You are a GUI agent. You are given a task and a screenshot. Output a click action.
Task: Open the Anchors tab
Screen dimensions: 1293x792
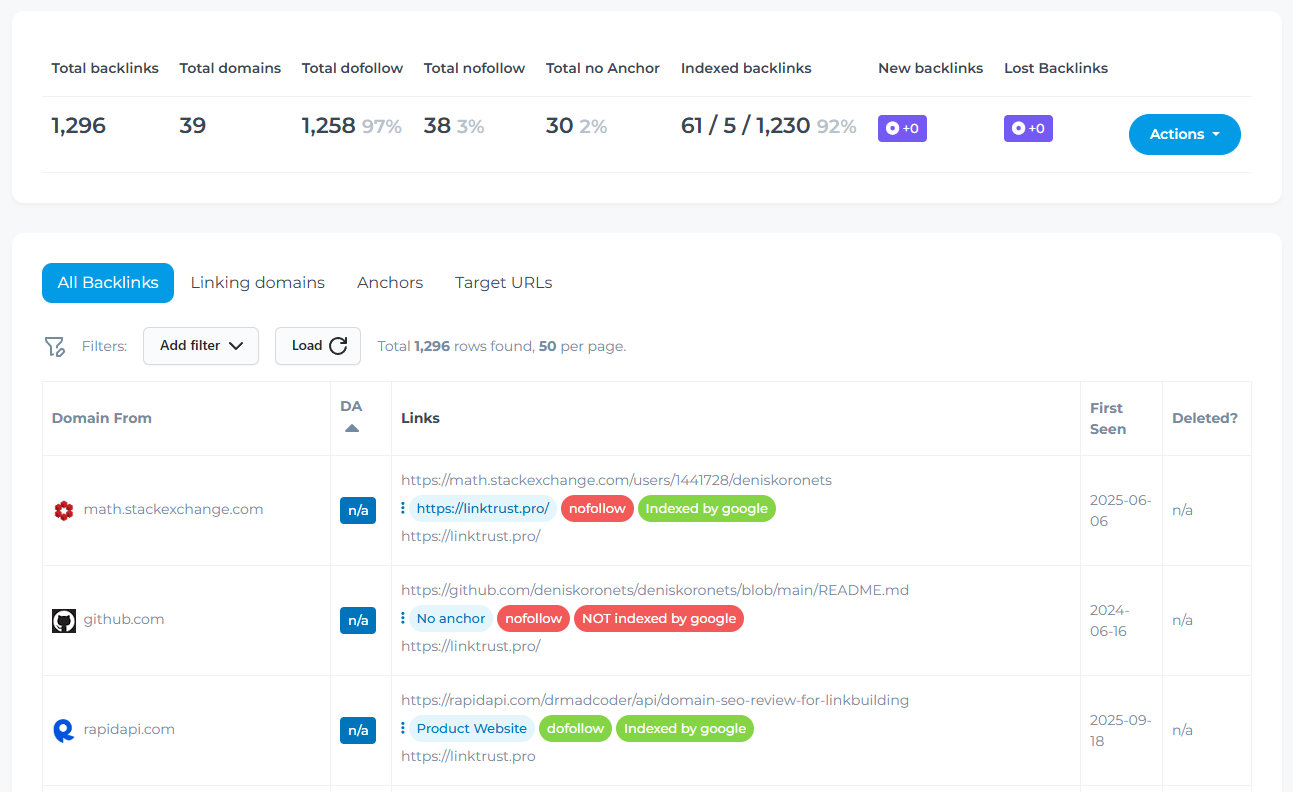(x=390, y=283)
